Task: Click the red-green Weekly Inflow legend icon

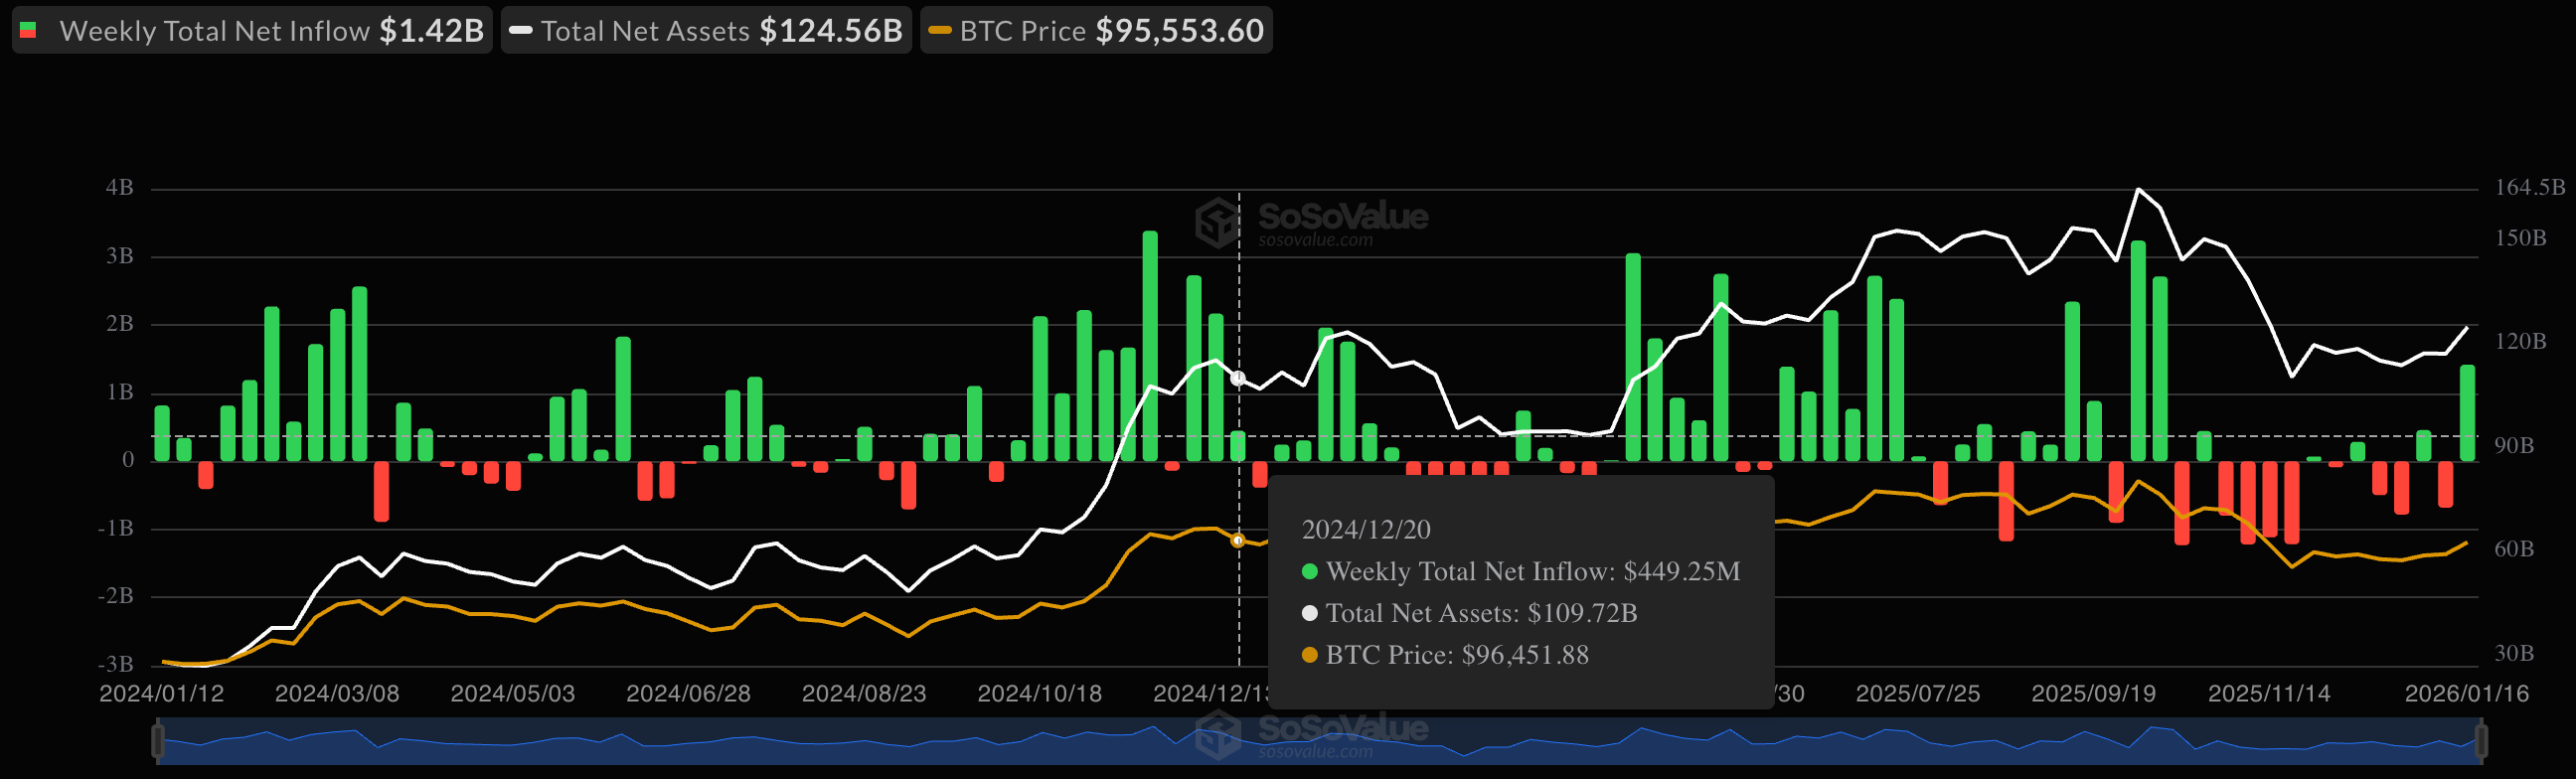Action: click(29, 31)
